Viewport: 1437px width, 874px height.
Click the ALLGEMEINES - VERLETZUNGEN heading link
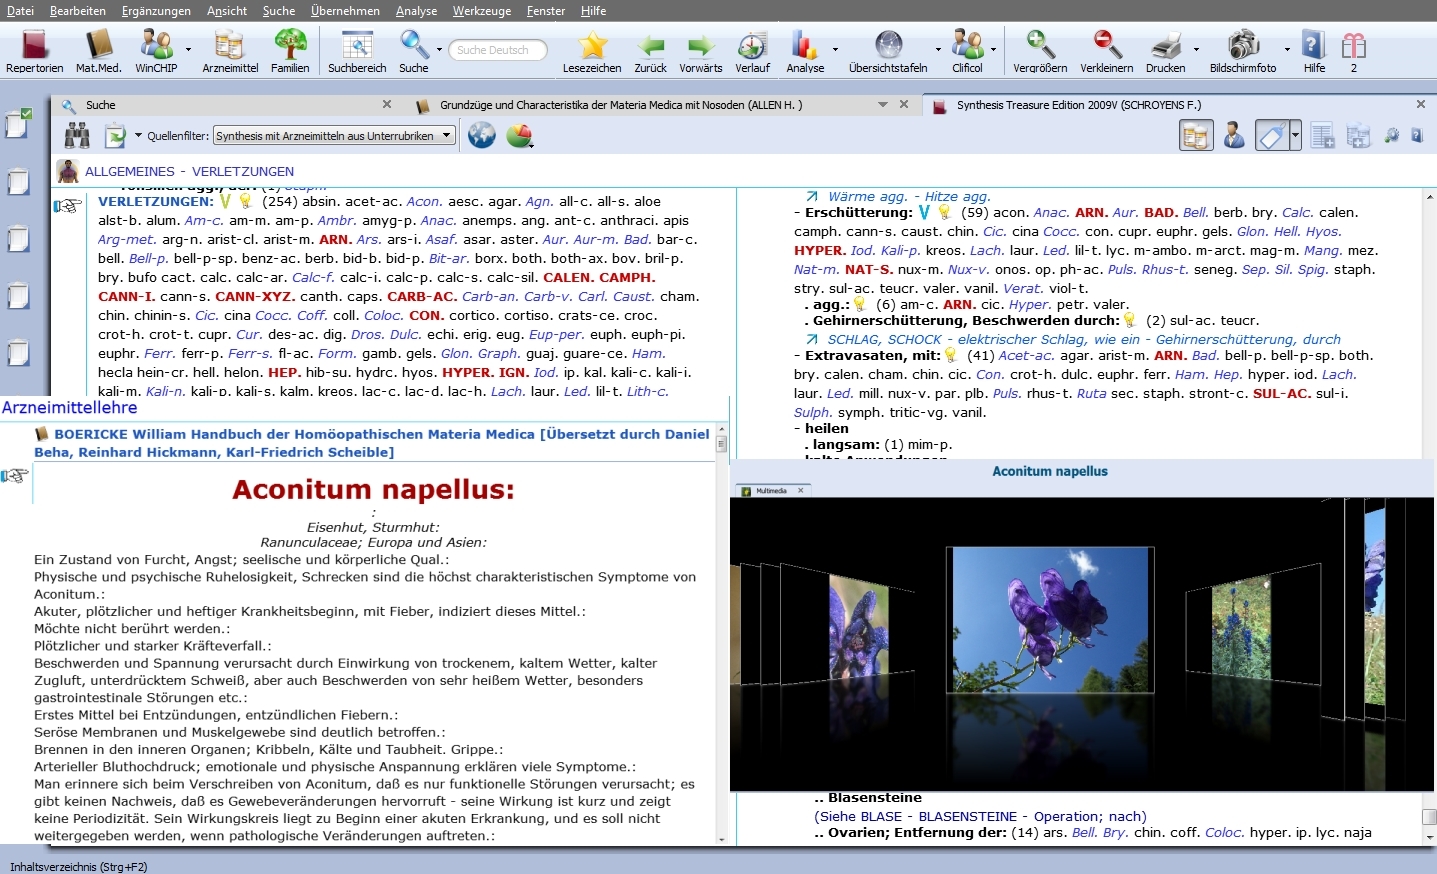[189, 171]
